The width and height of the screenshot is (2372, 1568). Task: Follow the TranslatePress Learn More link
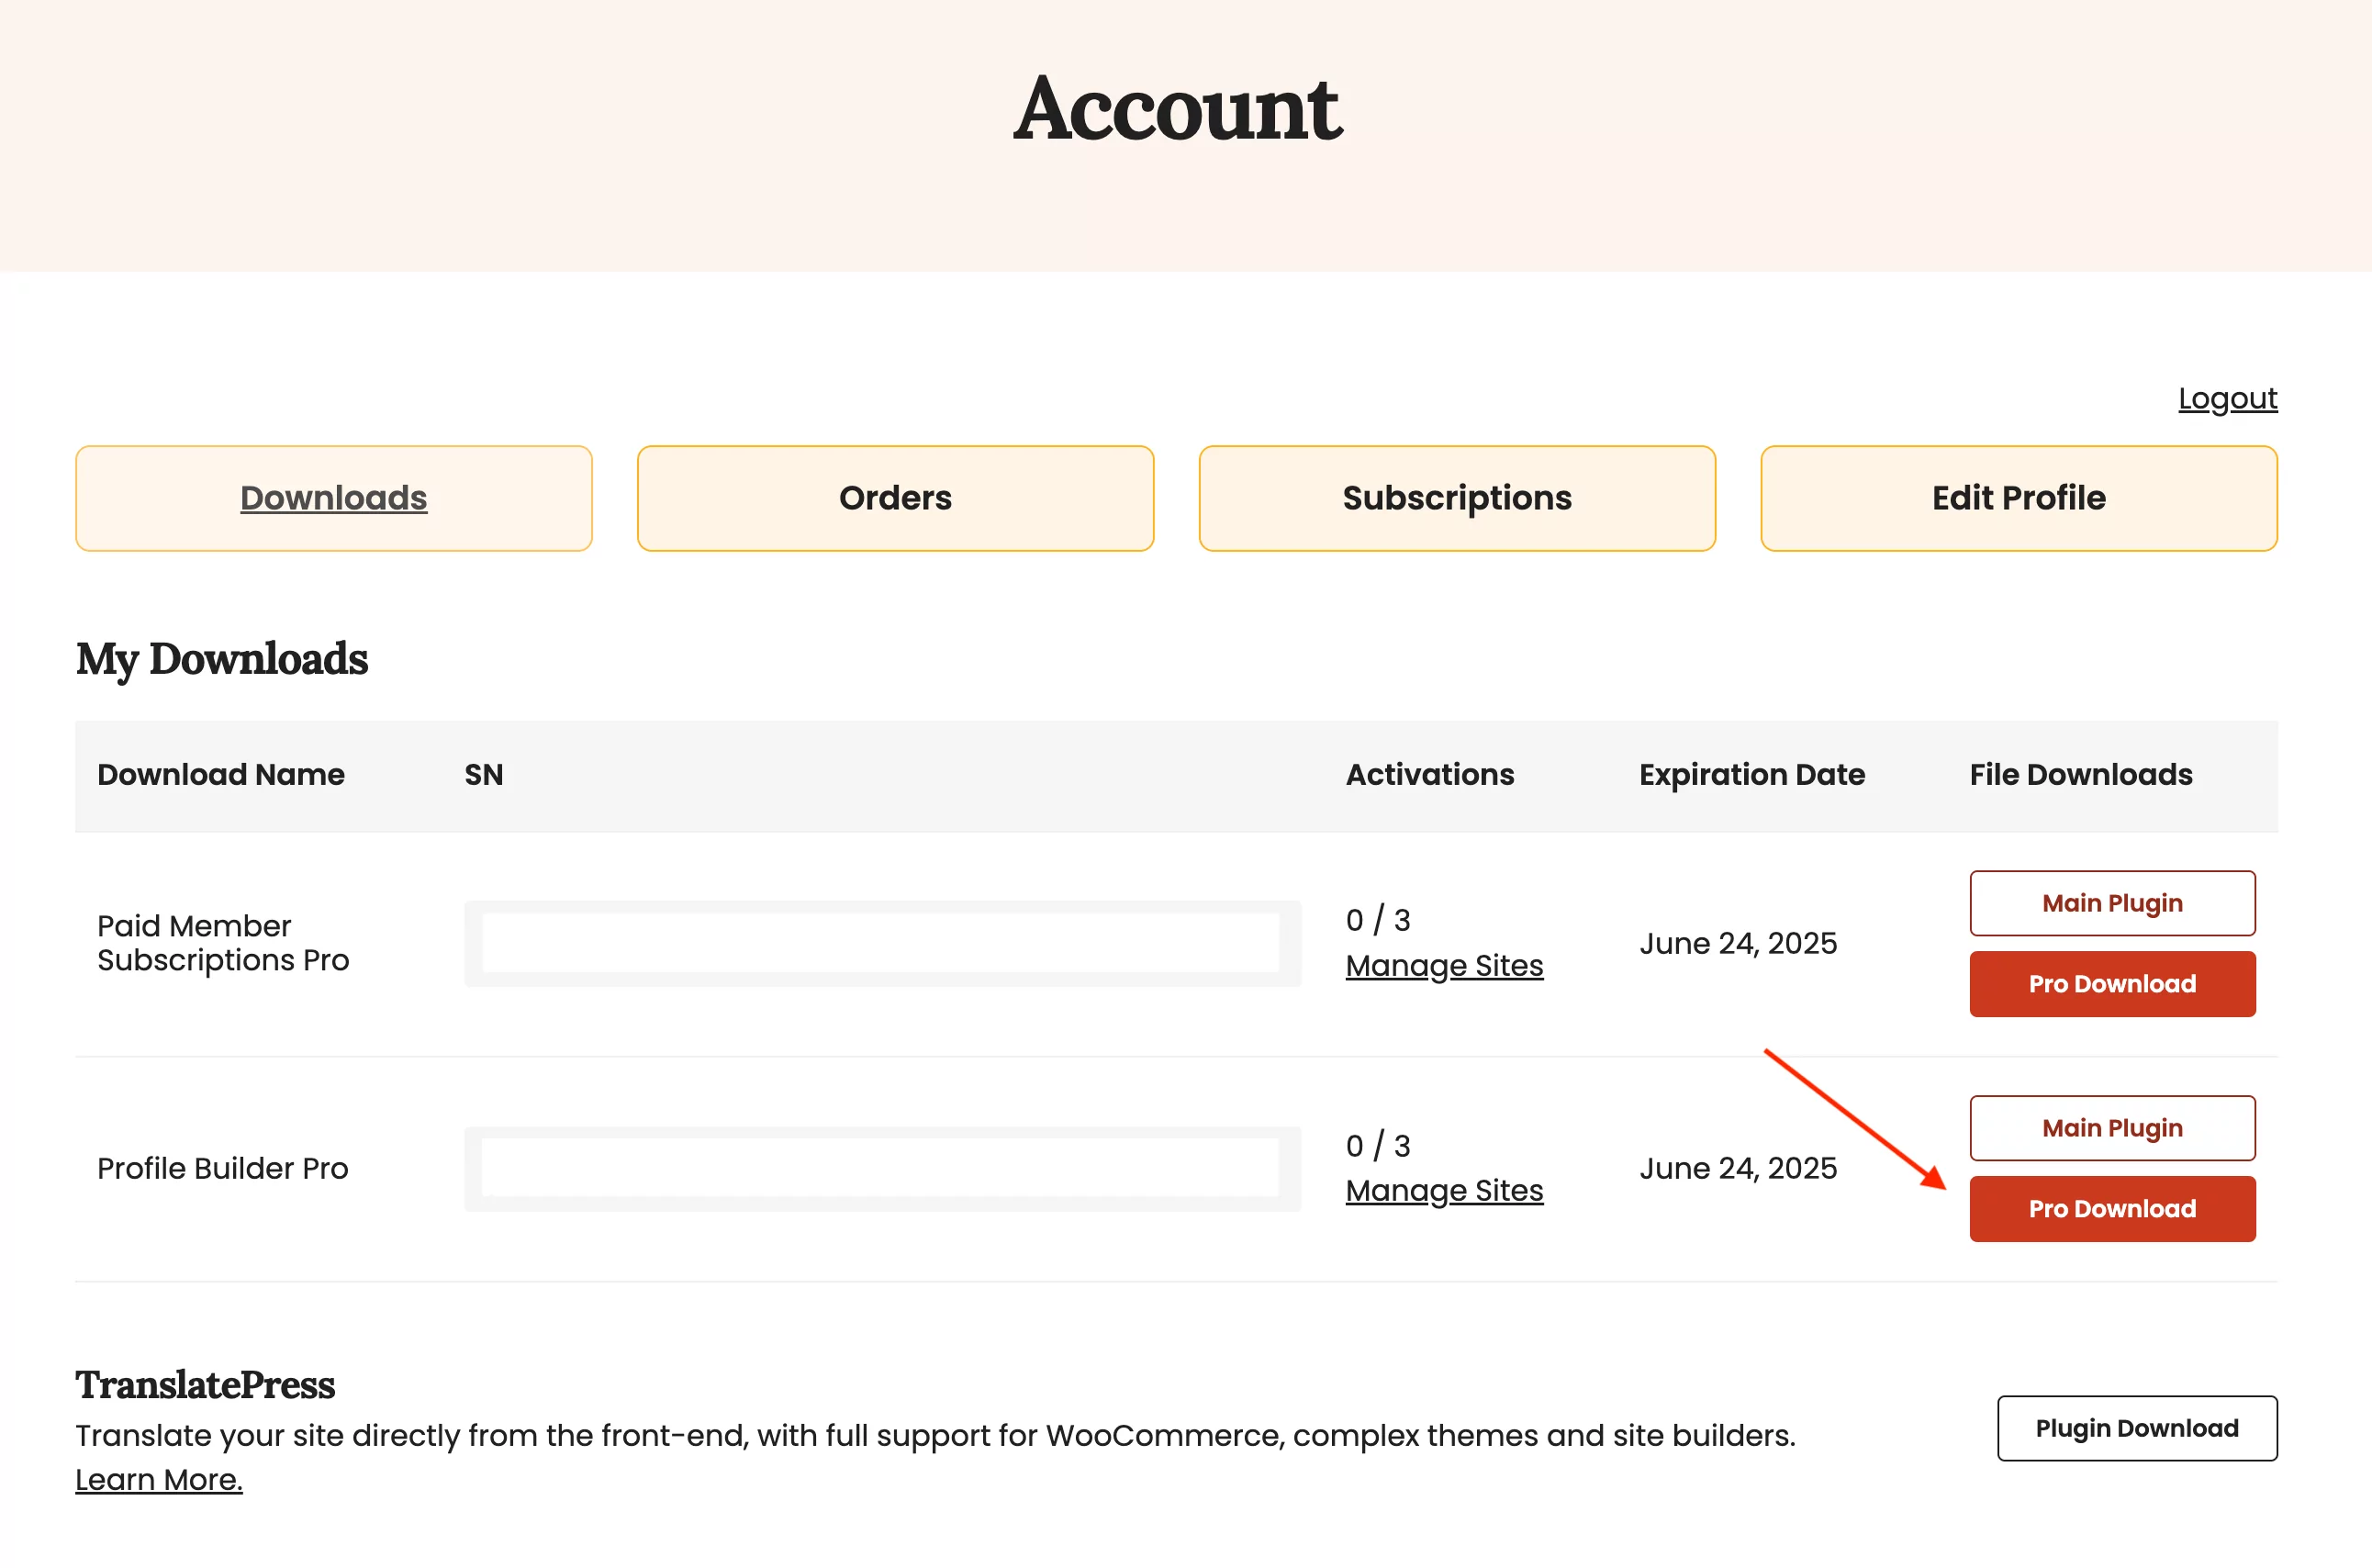pos(159,1480)
